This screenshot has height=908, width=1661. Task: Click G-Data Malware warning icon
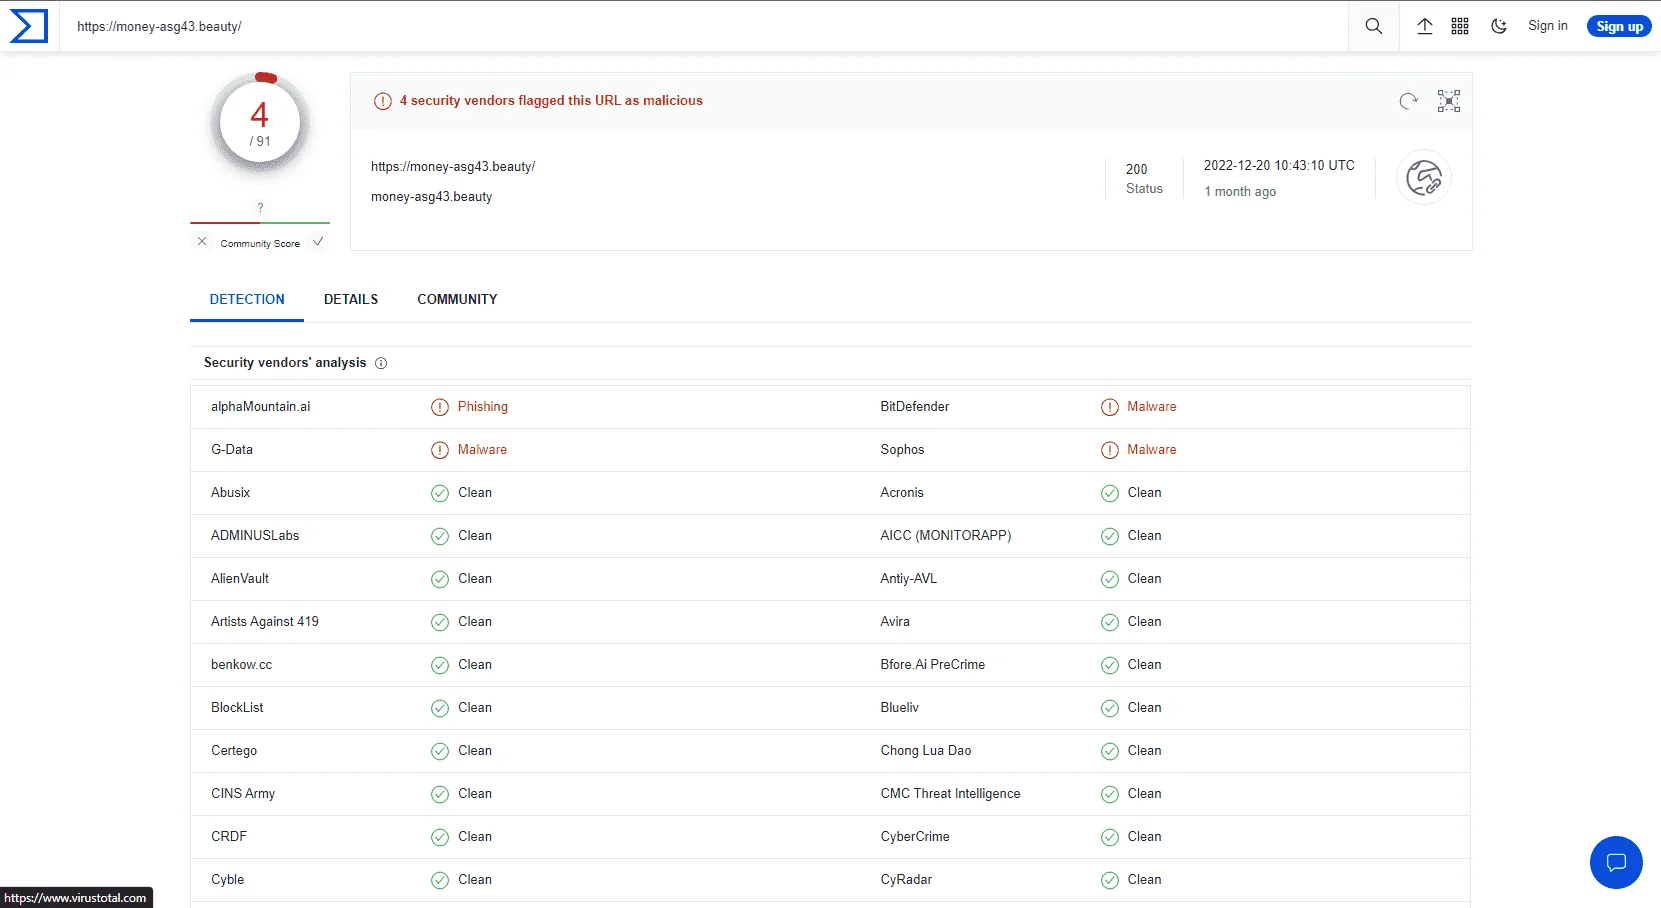440,450
